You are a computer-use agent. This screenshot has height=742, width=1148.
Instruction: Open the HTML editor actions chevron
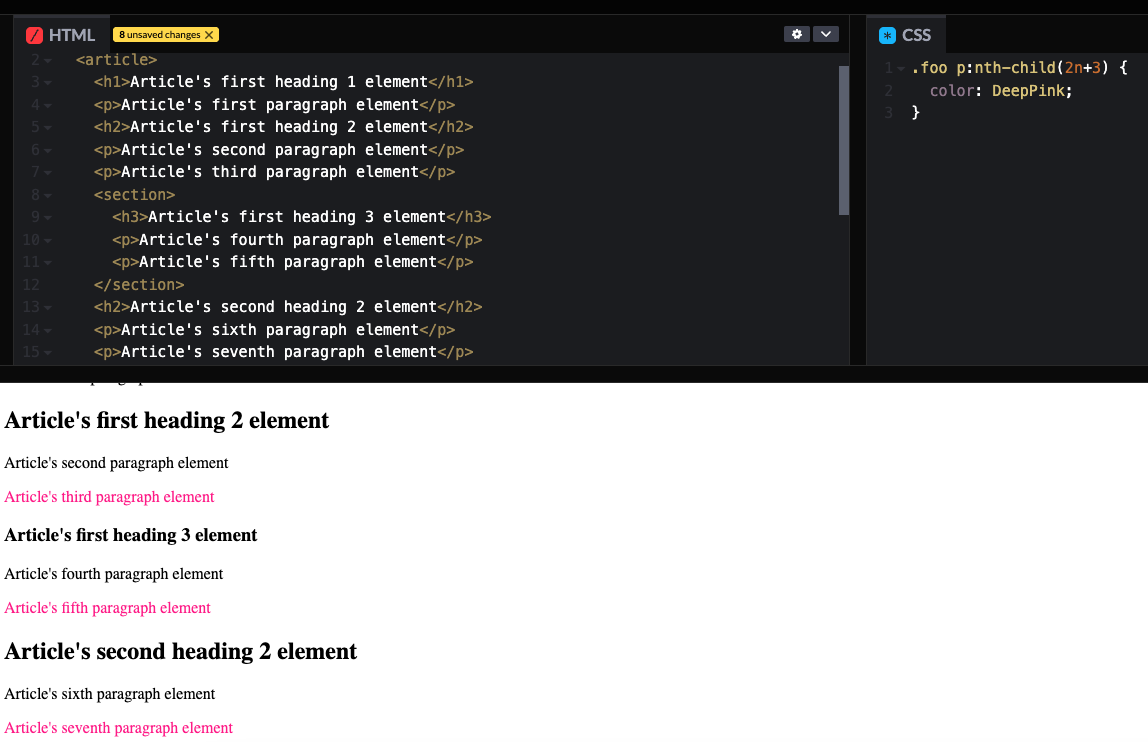point(826,33)
